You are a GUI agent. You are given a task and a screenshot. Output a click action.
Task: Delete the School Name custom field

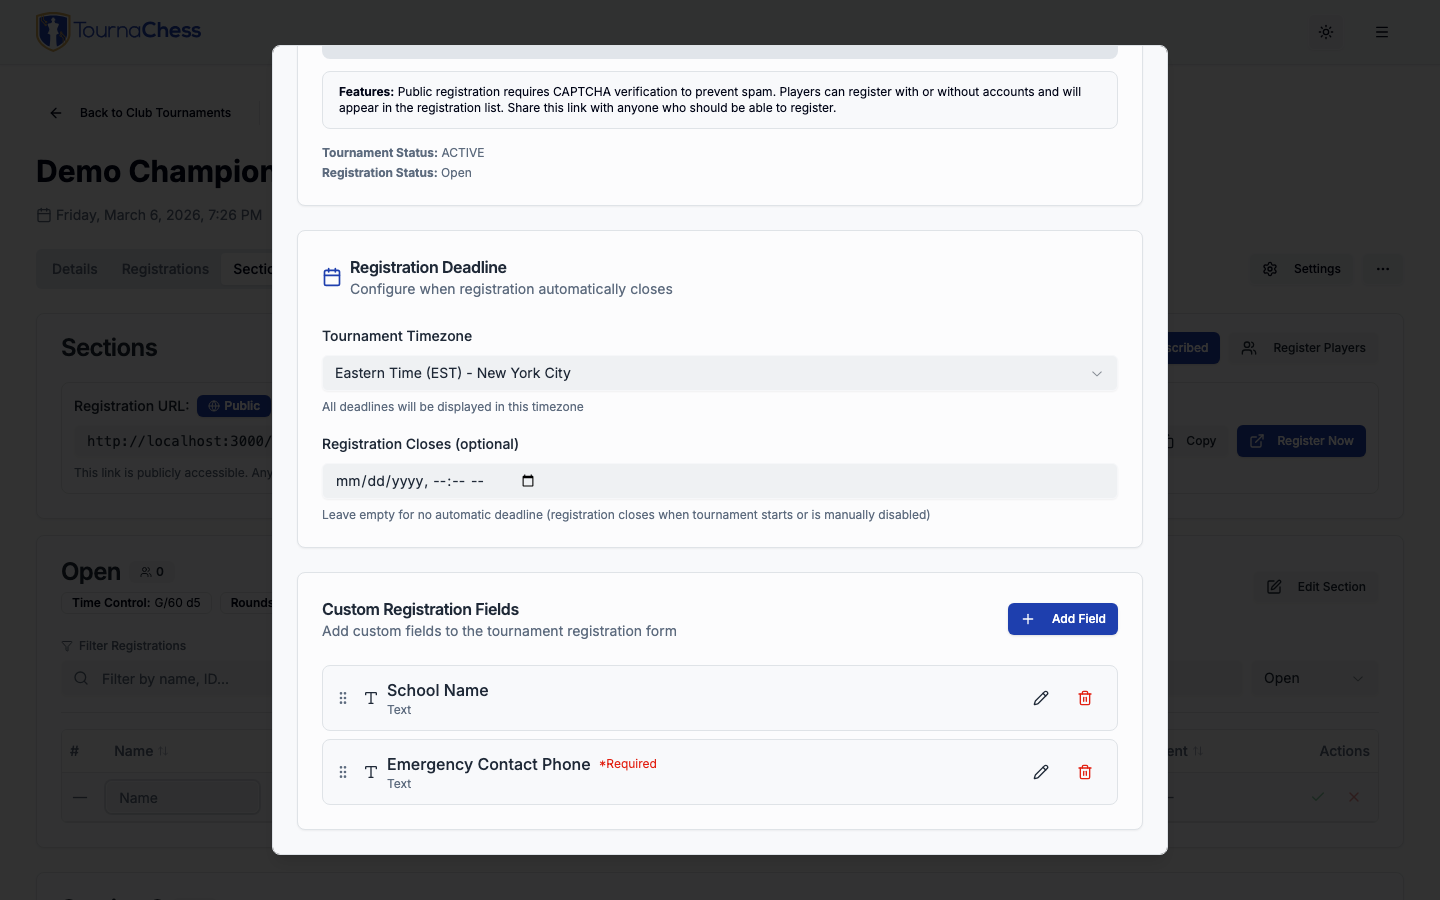point(1085,698)
